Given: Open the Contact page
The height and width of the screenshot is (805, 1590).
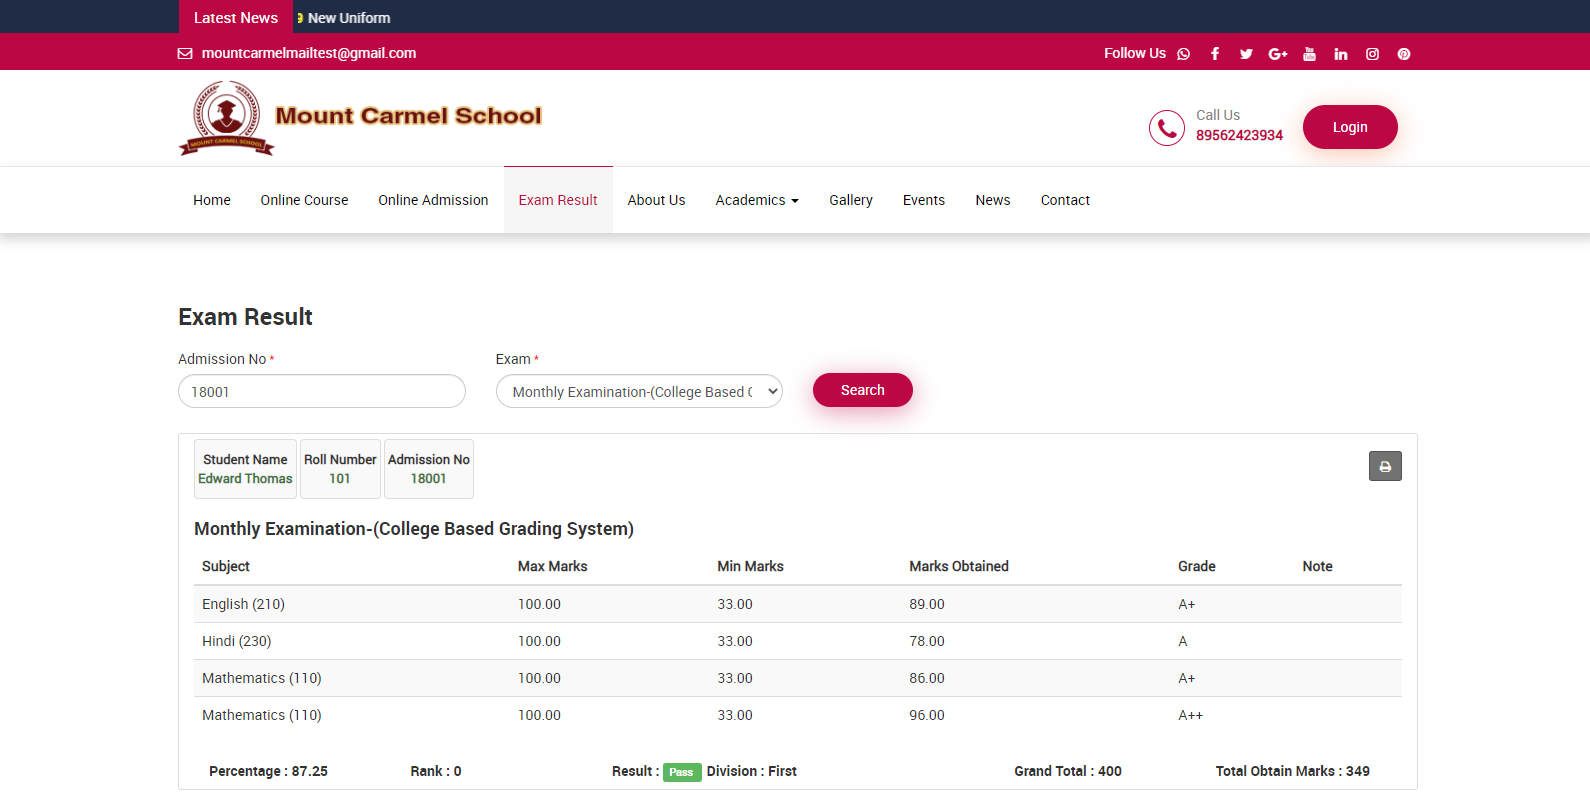Looking at the screenshot, I should click(x=1065, y=200).
